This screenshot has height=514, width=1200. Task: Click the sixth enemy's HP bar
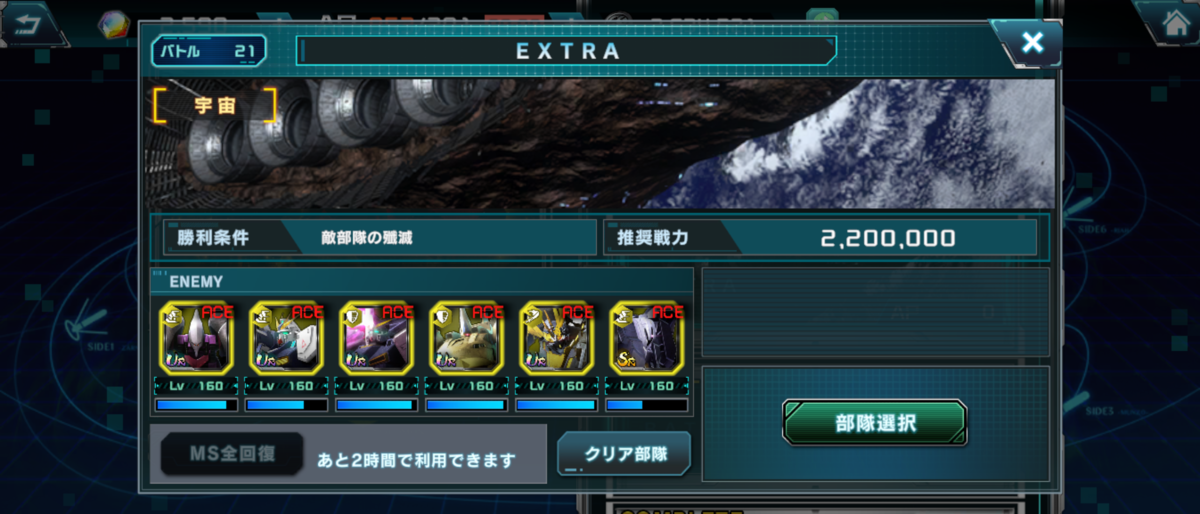point(647,405)
